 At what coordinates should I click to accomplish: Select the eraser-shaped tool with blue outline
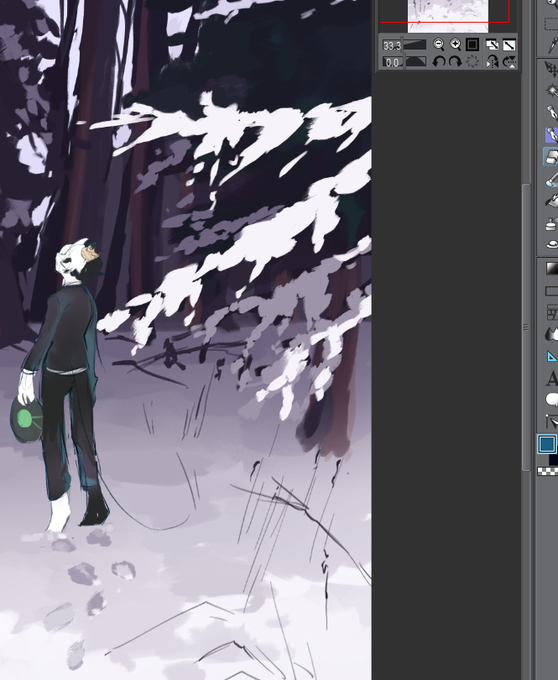(551, 157)
